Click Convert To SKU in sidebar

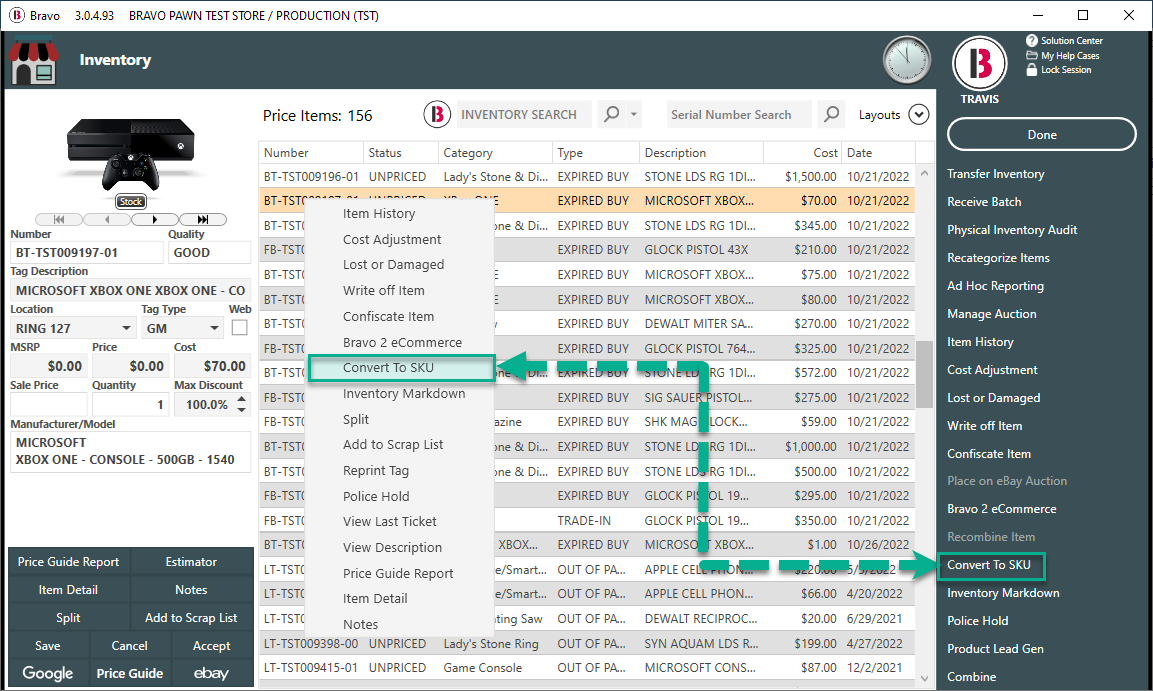988,565
